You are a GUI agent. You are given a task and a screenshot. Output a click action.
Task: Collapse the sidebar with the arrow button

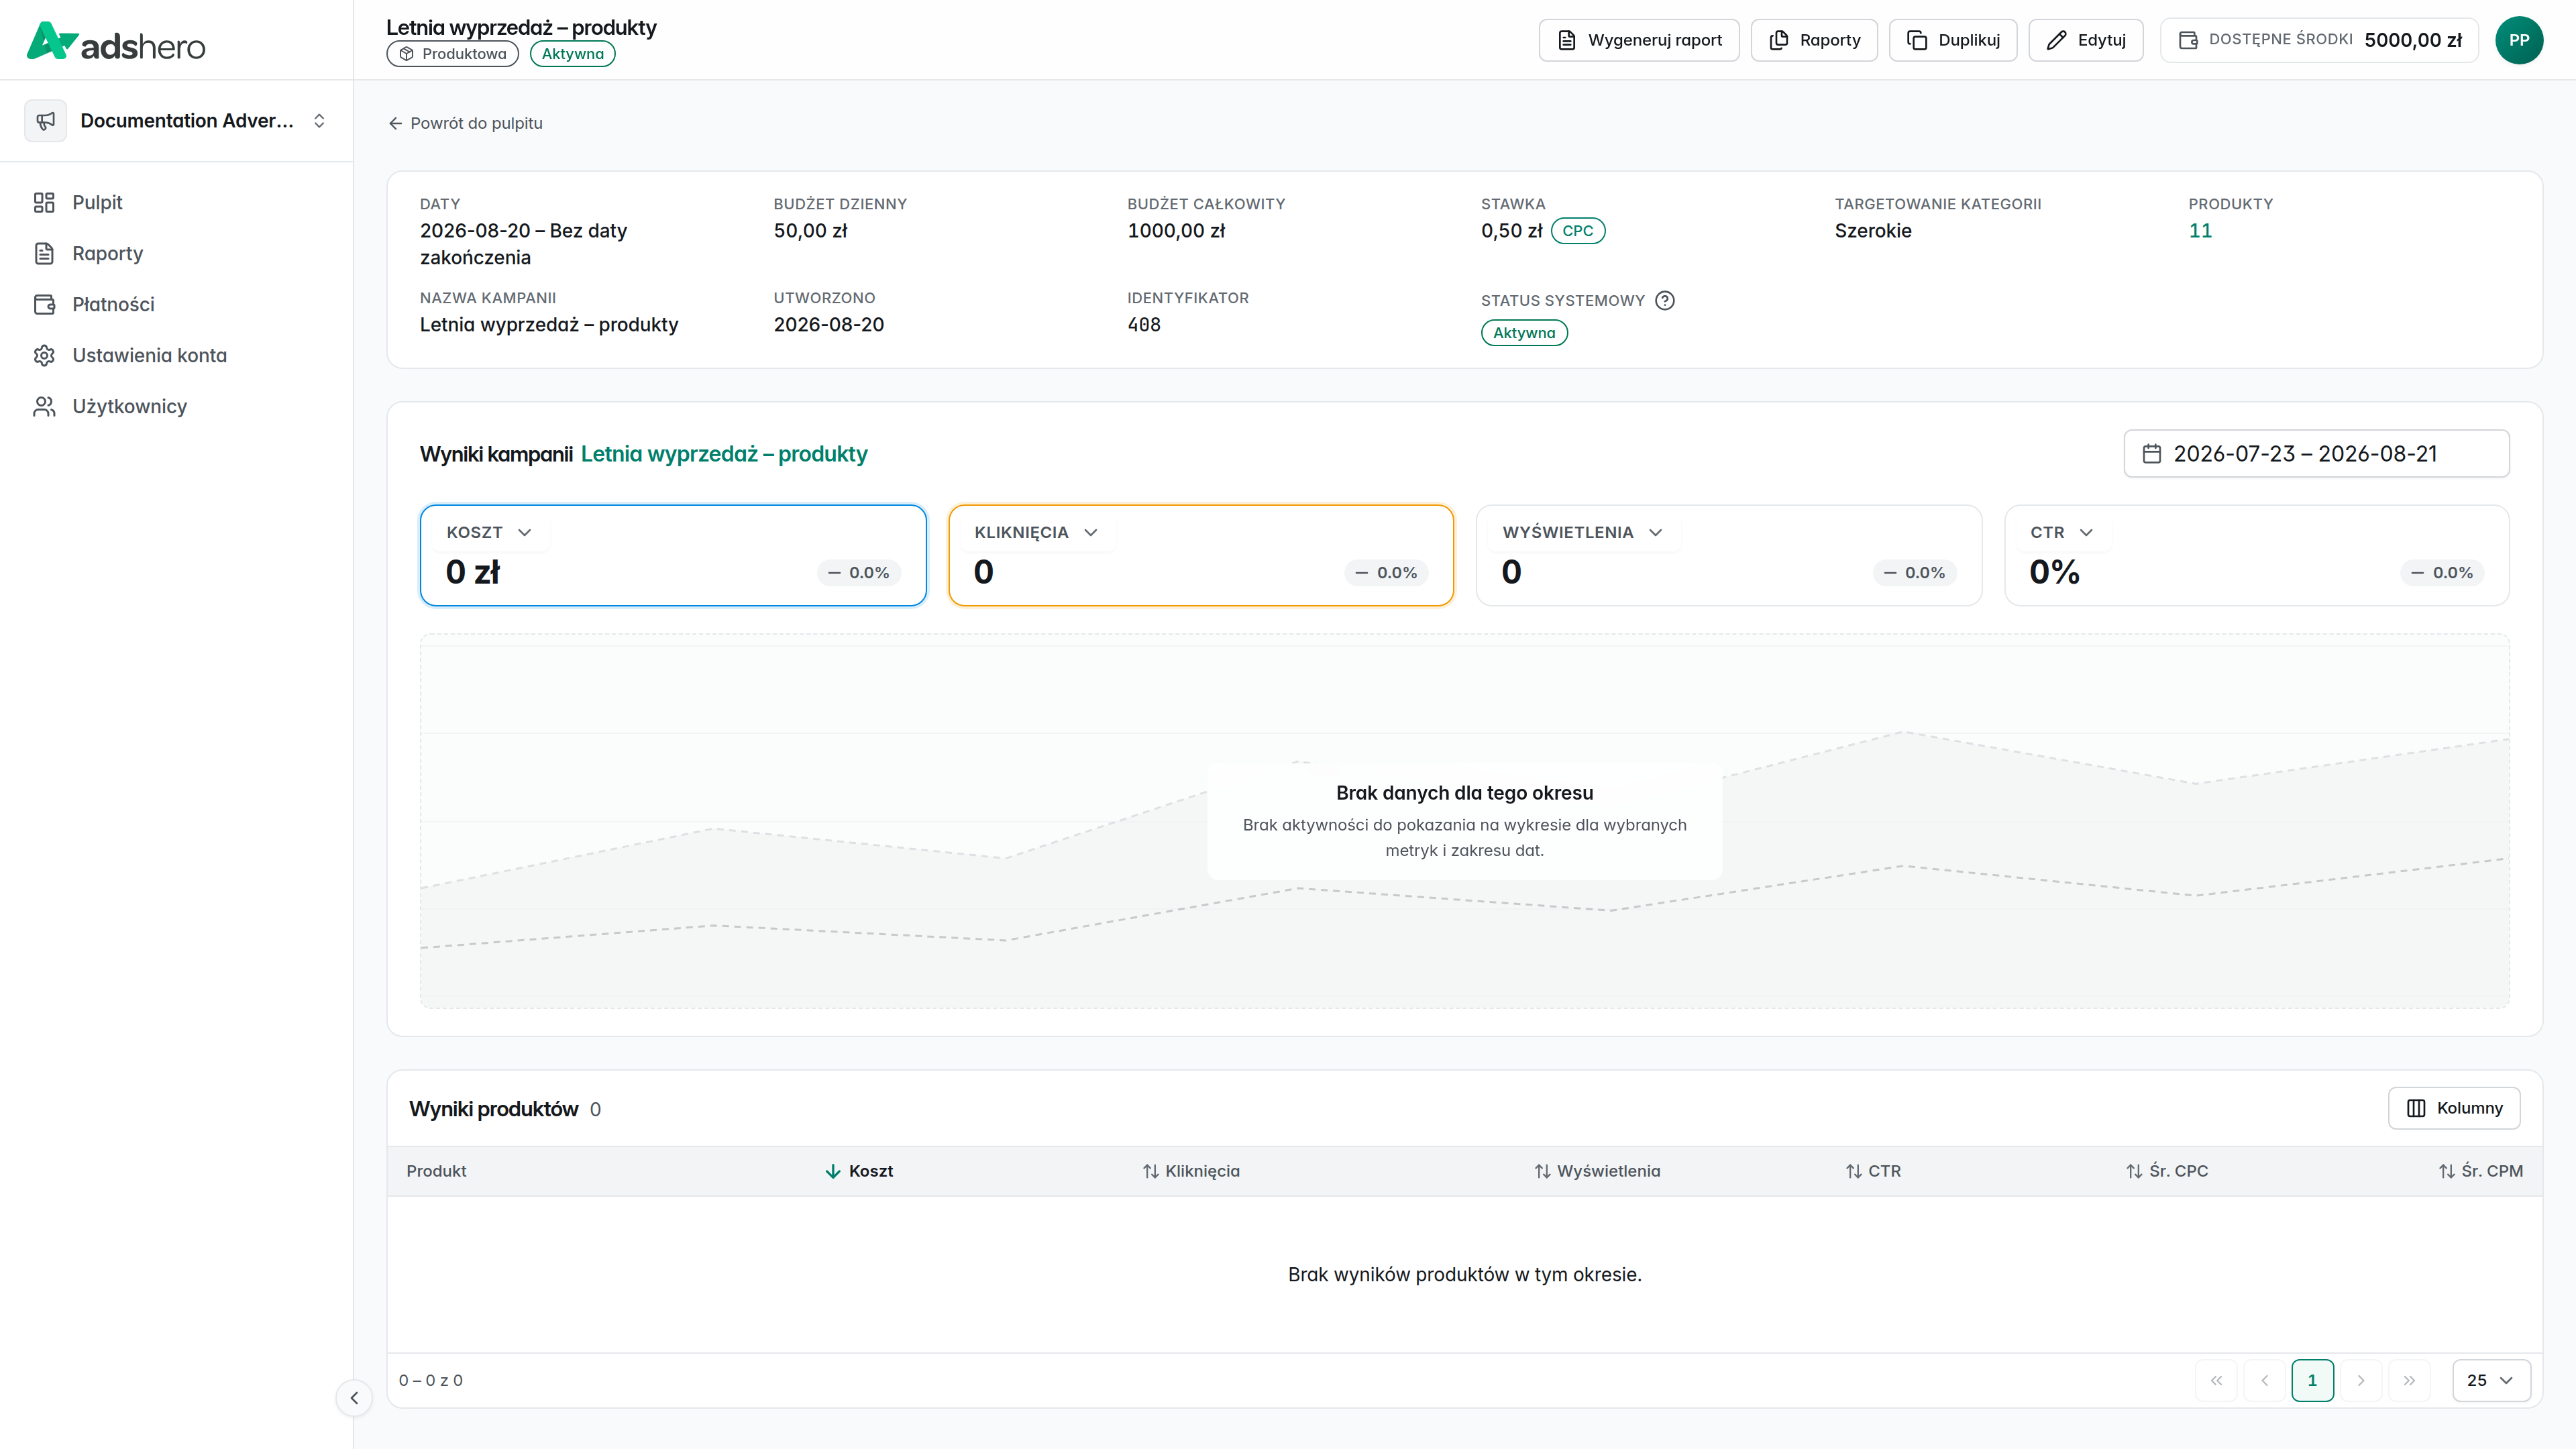point(354,1398)
